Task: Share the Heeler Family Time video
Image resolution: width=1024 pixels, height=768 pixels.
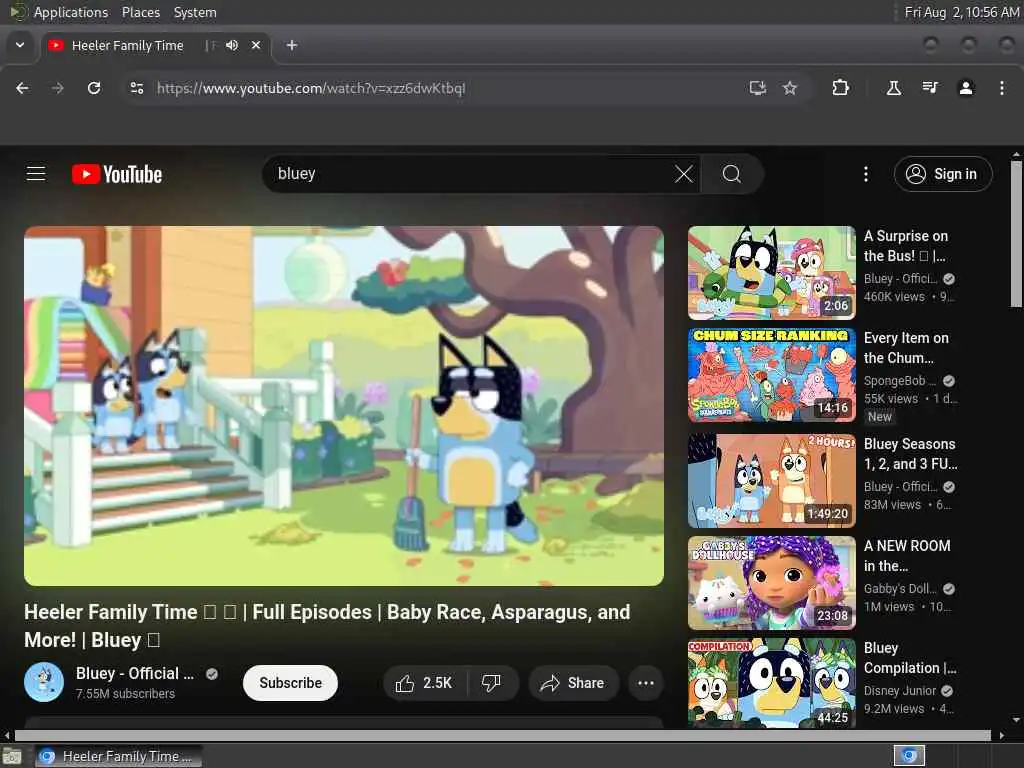Action: 573,683
